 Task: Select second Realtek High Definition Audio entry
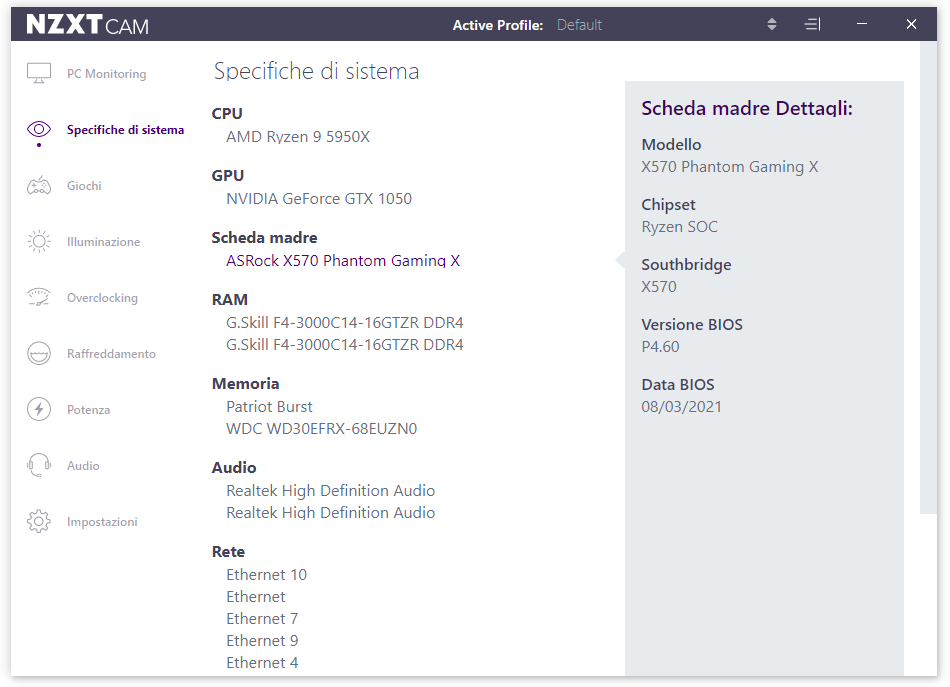(x=331, y=513)
